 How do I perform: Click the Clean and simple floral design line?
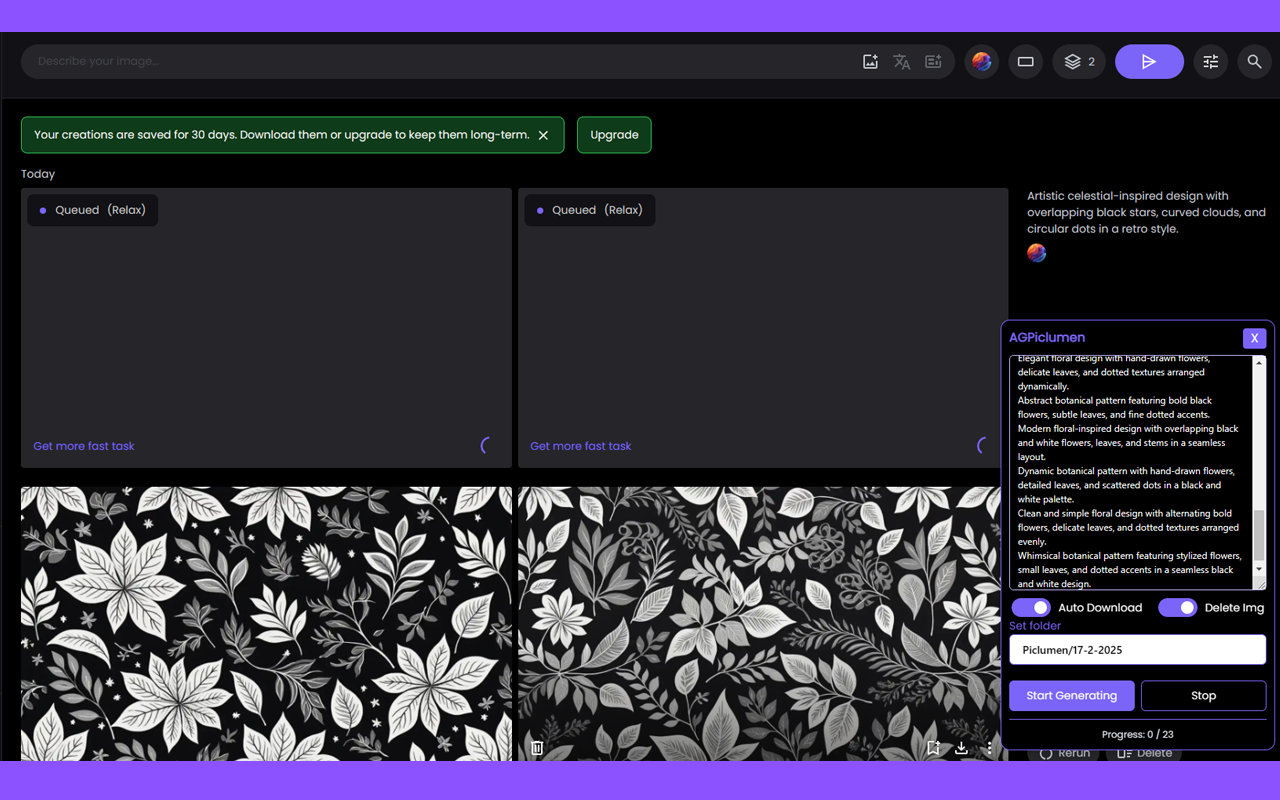1128,527
